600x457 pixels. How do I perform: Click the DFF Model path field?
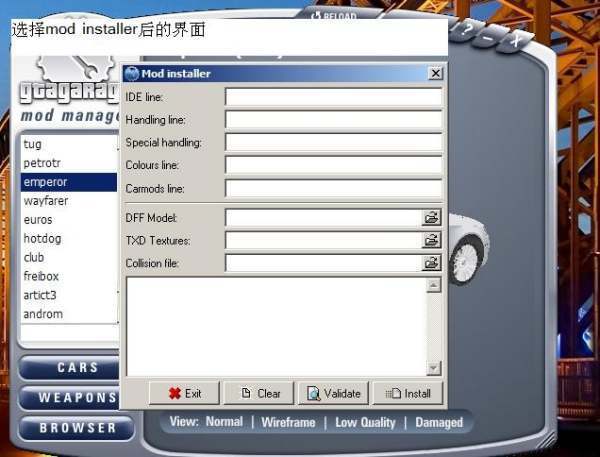coord(324,218)
